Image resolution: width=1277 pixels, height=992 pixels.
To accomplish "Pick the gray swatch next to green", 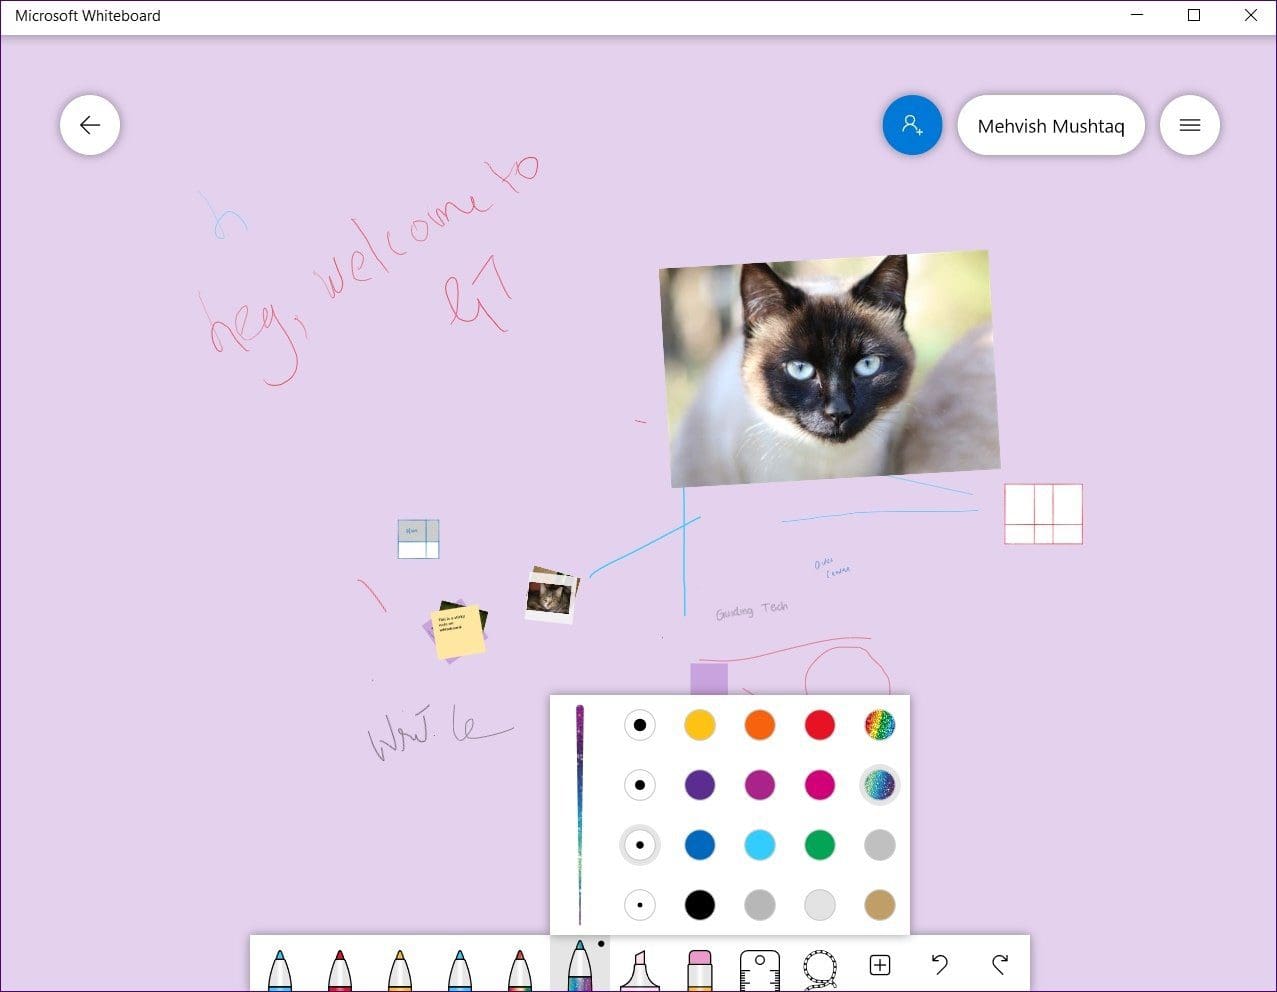I will (880, 845).
